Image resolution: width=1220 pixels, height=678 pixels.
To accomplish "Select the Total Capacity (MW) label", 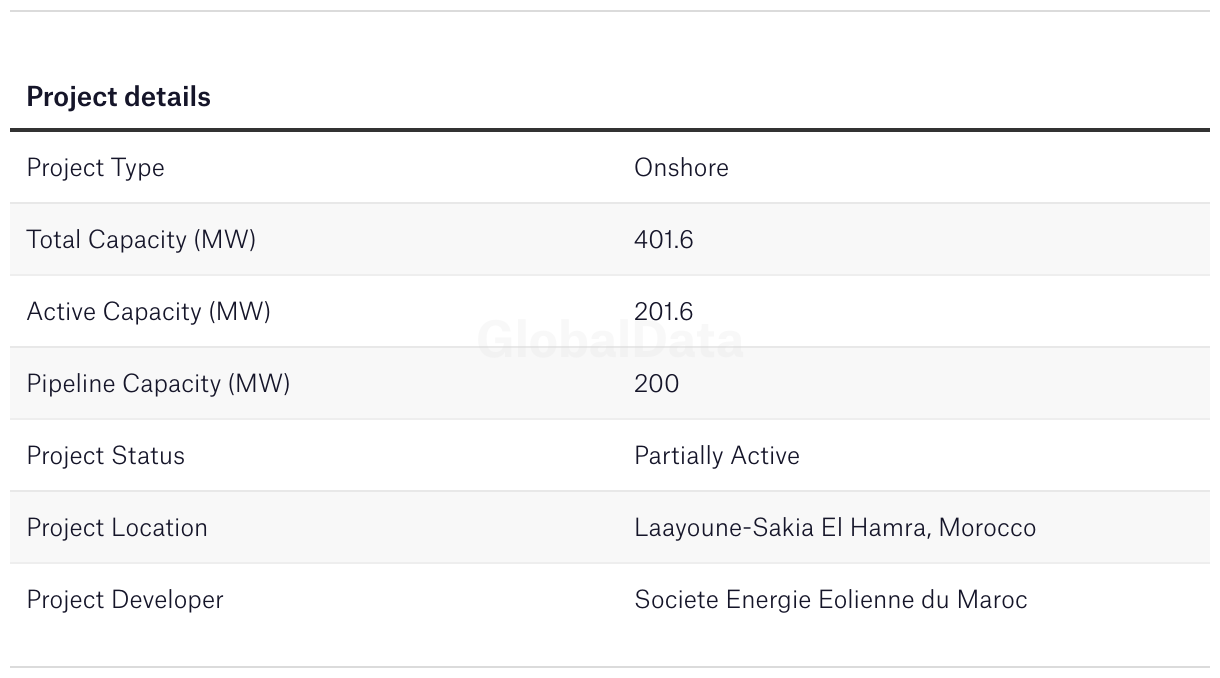I will tap(141, 239).
